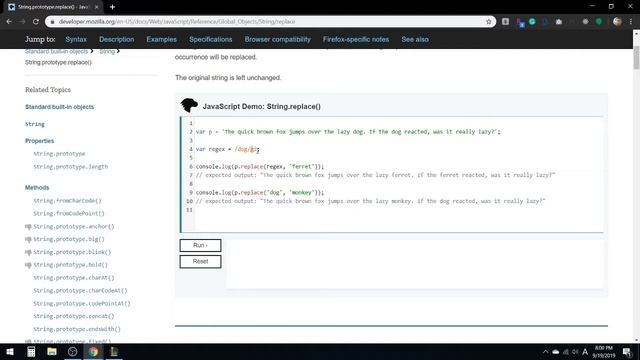Click the address bar URL
The height and width of the screenshot is (360, 640).
click(177, 22)
